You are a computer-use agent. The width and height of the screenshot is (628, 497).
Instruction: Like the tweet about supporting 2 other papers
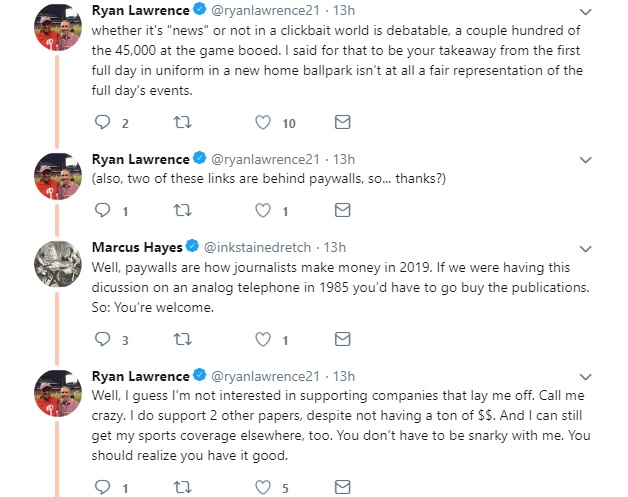coord(263,487)
